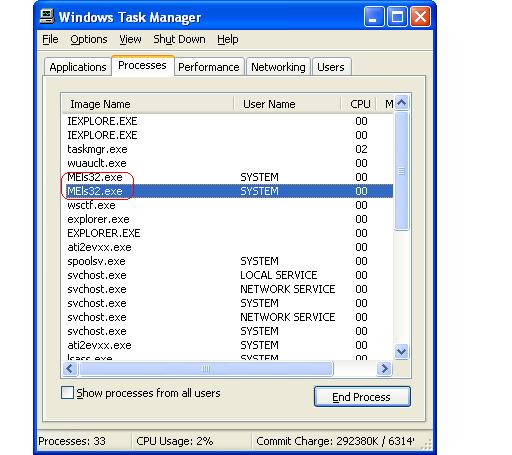
Task: Open the View menu
Action: tap(130, 39)
